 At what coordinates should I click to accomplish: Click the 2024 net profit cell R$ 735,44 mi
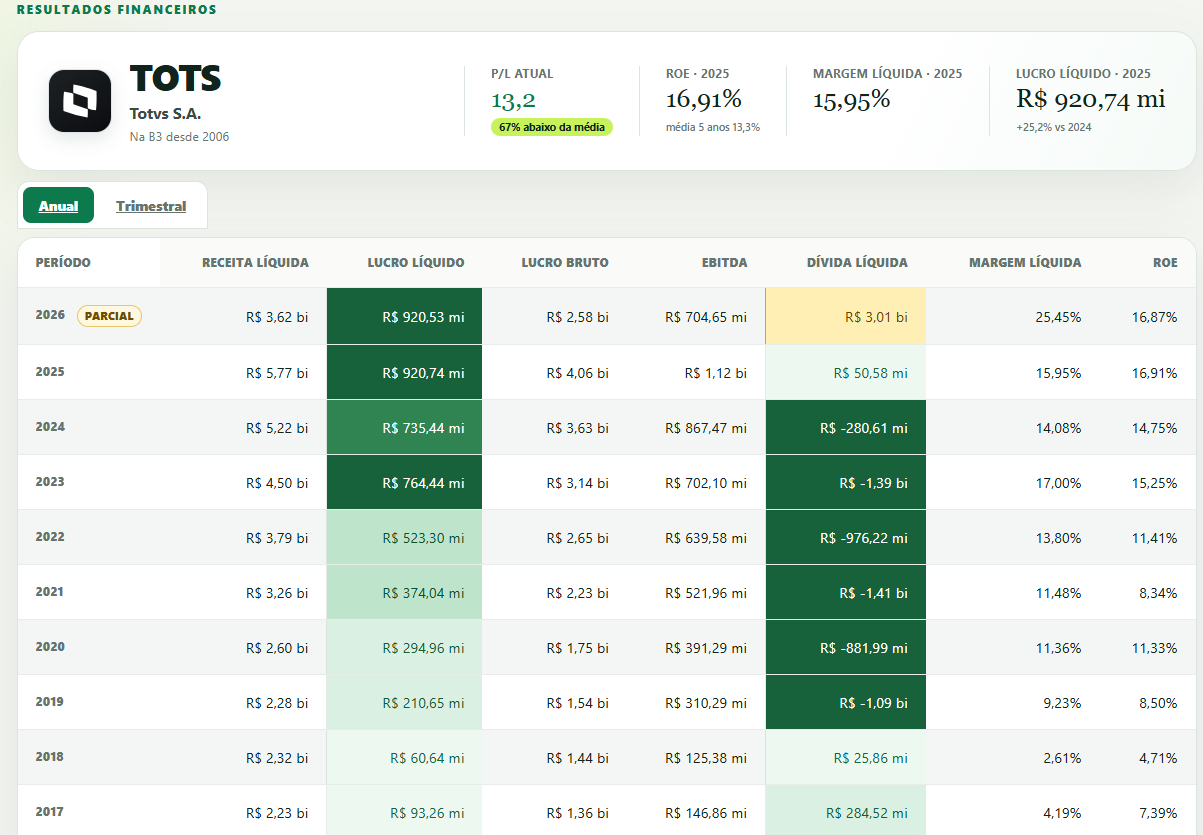click(404, 427)
